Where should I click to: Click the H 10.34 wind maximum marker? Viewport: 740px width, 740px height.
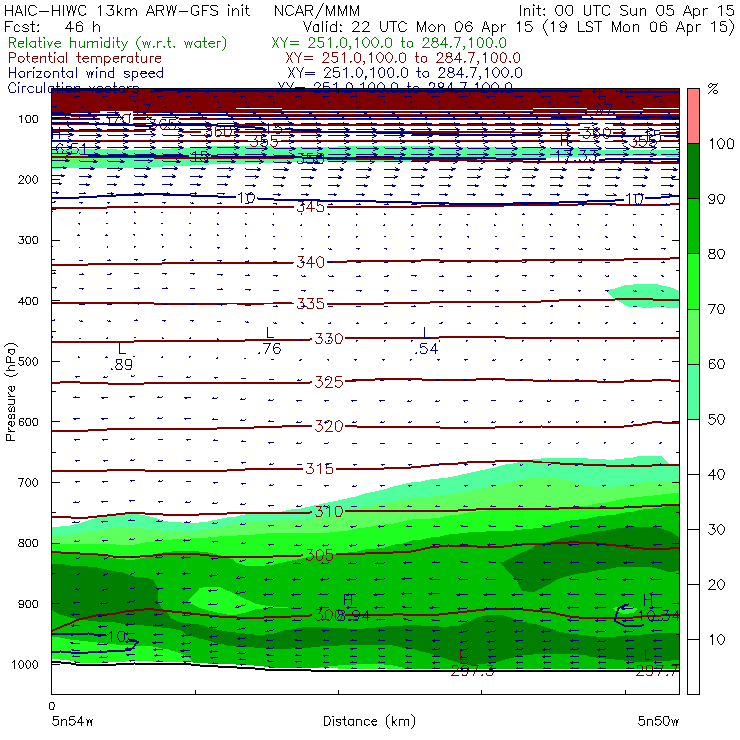pos(658,608)
